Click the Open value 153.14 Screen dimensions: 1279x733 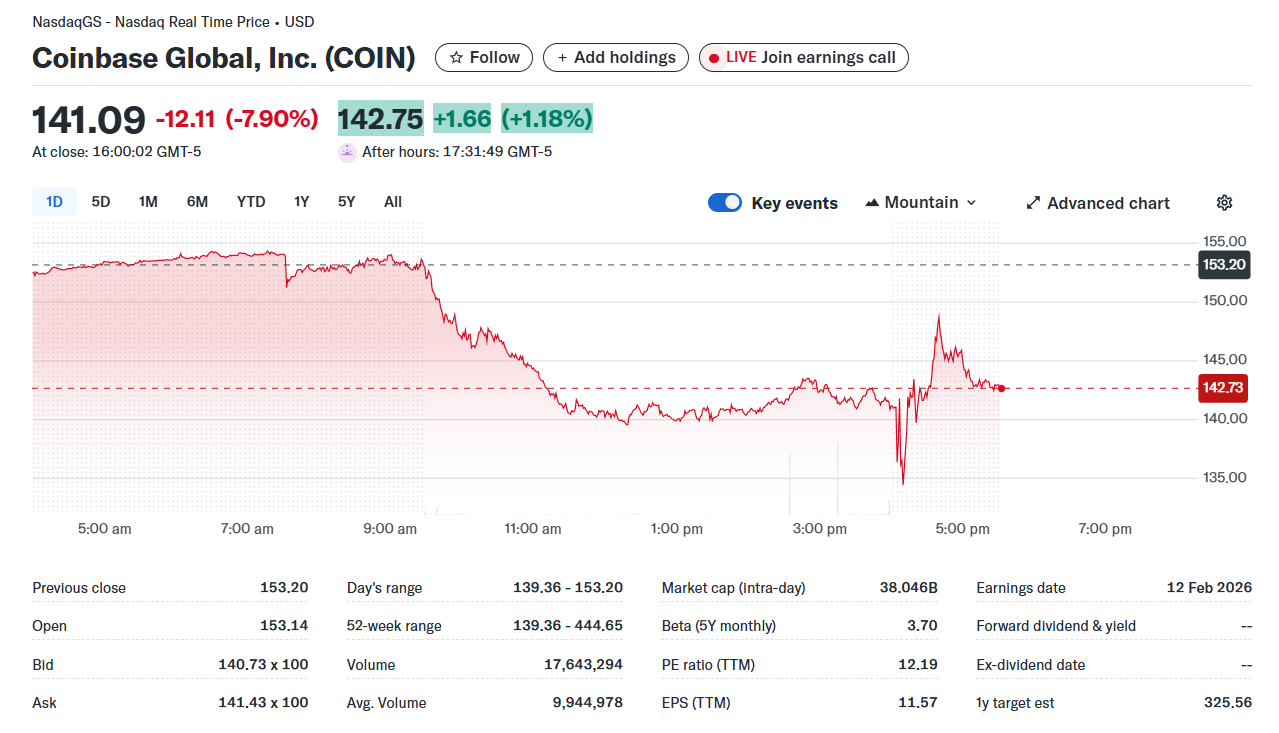(x=284, y=626)
